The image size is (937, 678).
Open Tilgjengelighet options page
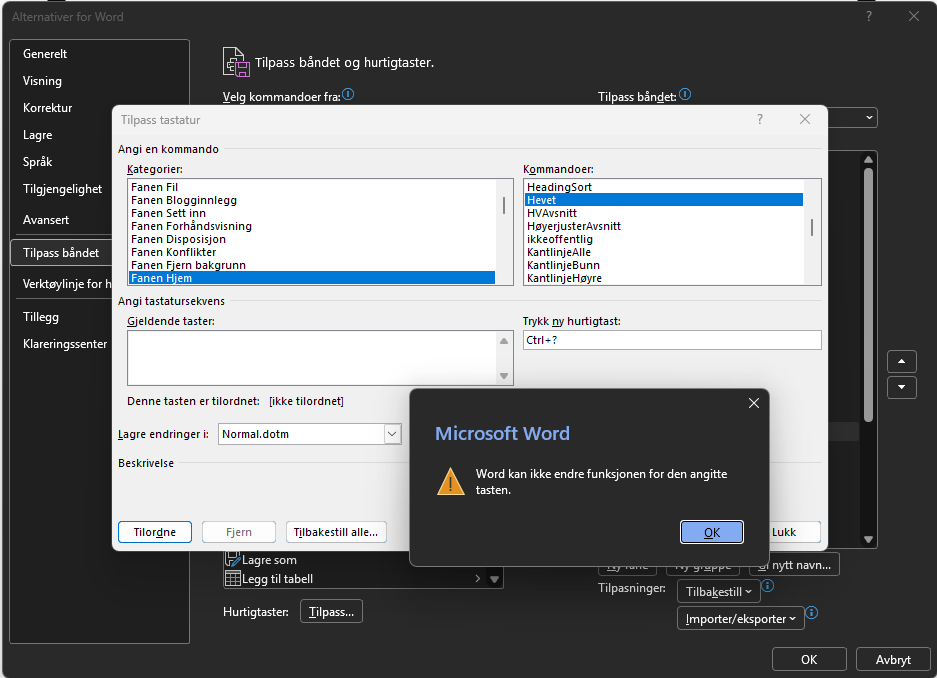(x=62, y=189)
